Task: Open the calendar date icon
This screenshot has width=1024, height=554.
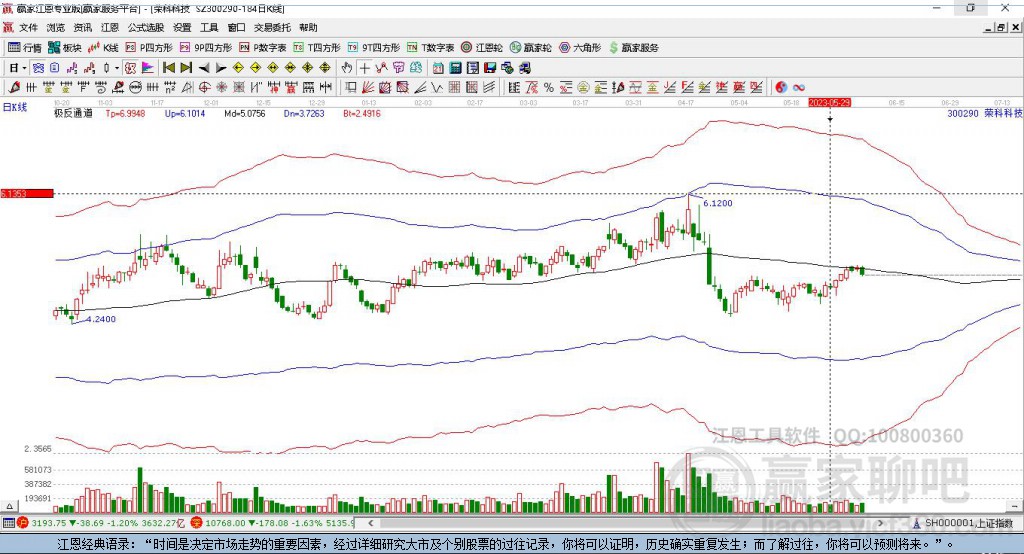Action: pyautogui.click(x=438, y=67)
